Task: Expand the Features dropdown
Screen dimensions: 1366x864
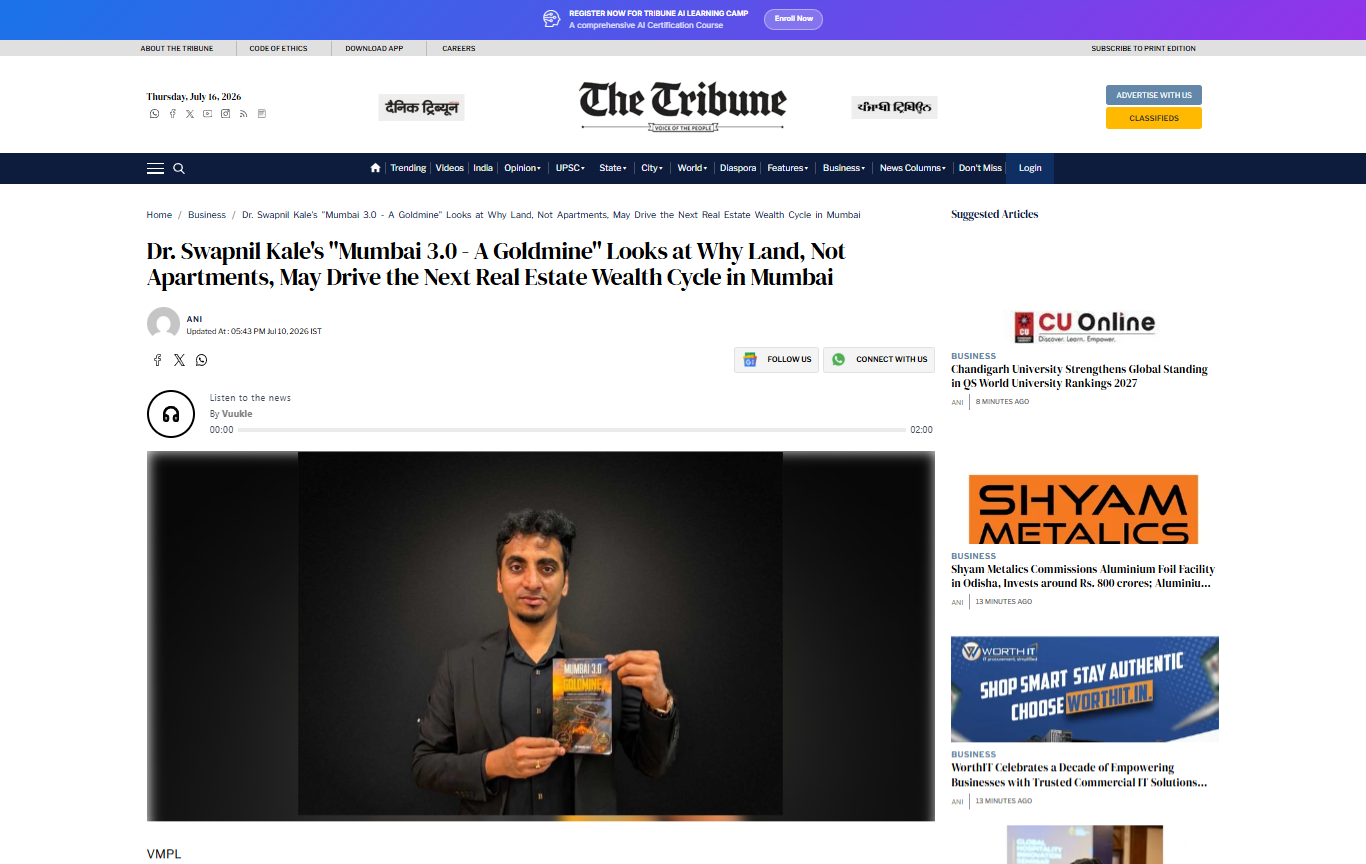Action: pyautogui.click(x=788, y=168)
